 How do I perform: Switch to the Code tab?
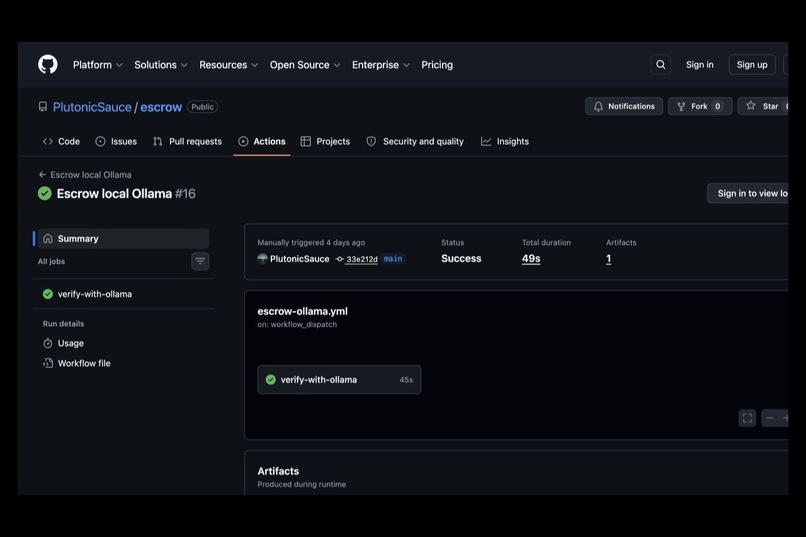61,141
